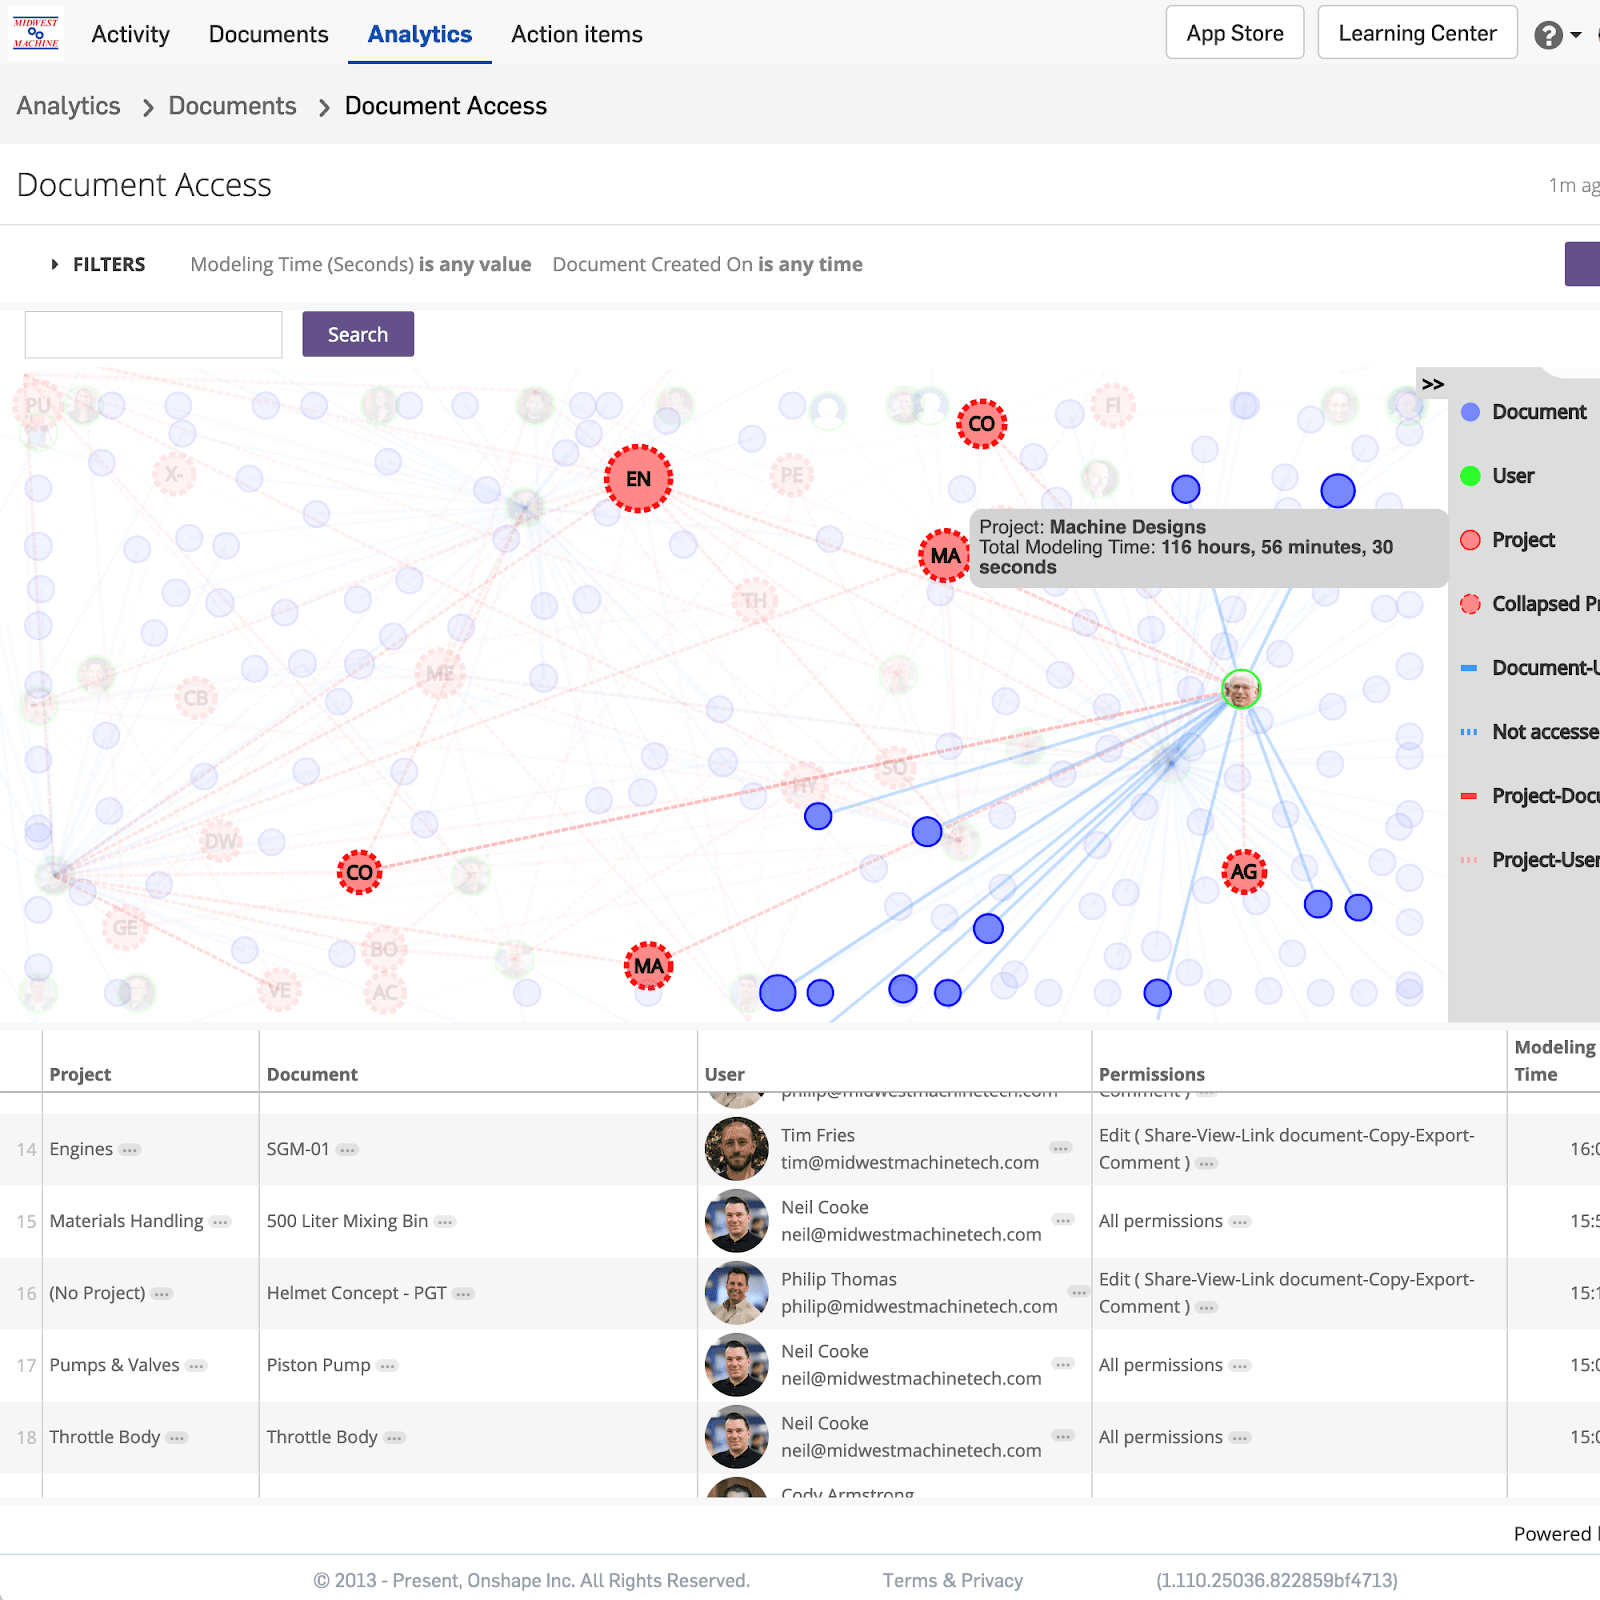Click the Midwest Machine company logo
Viewport: 1600px width, 1600px height.
coord(36,33)
